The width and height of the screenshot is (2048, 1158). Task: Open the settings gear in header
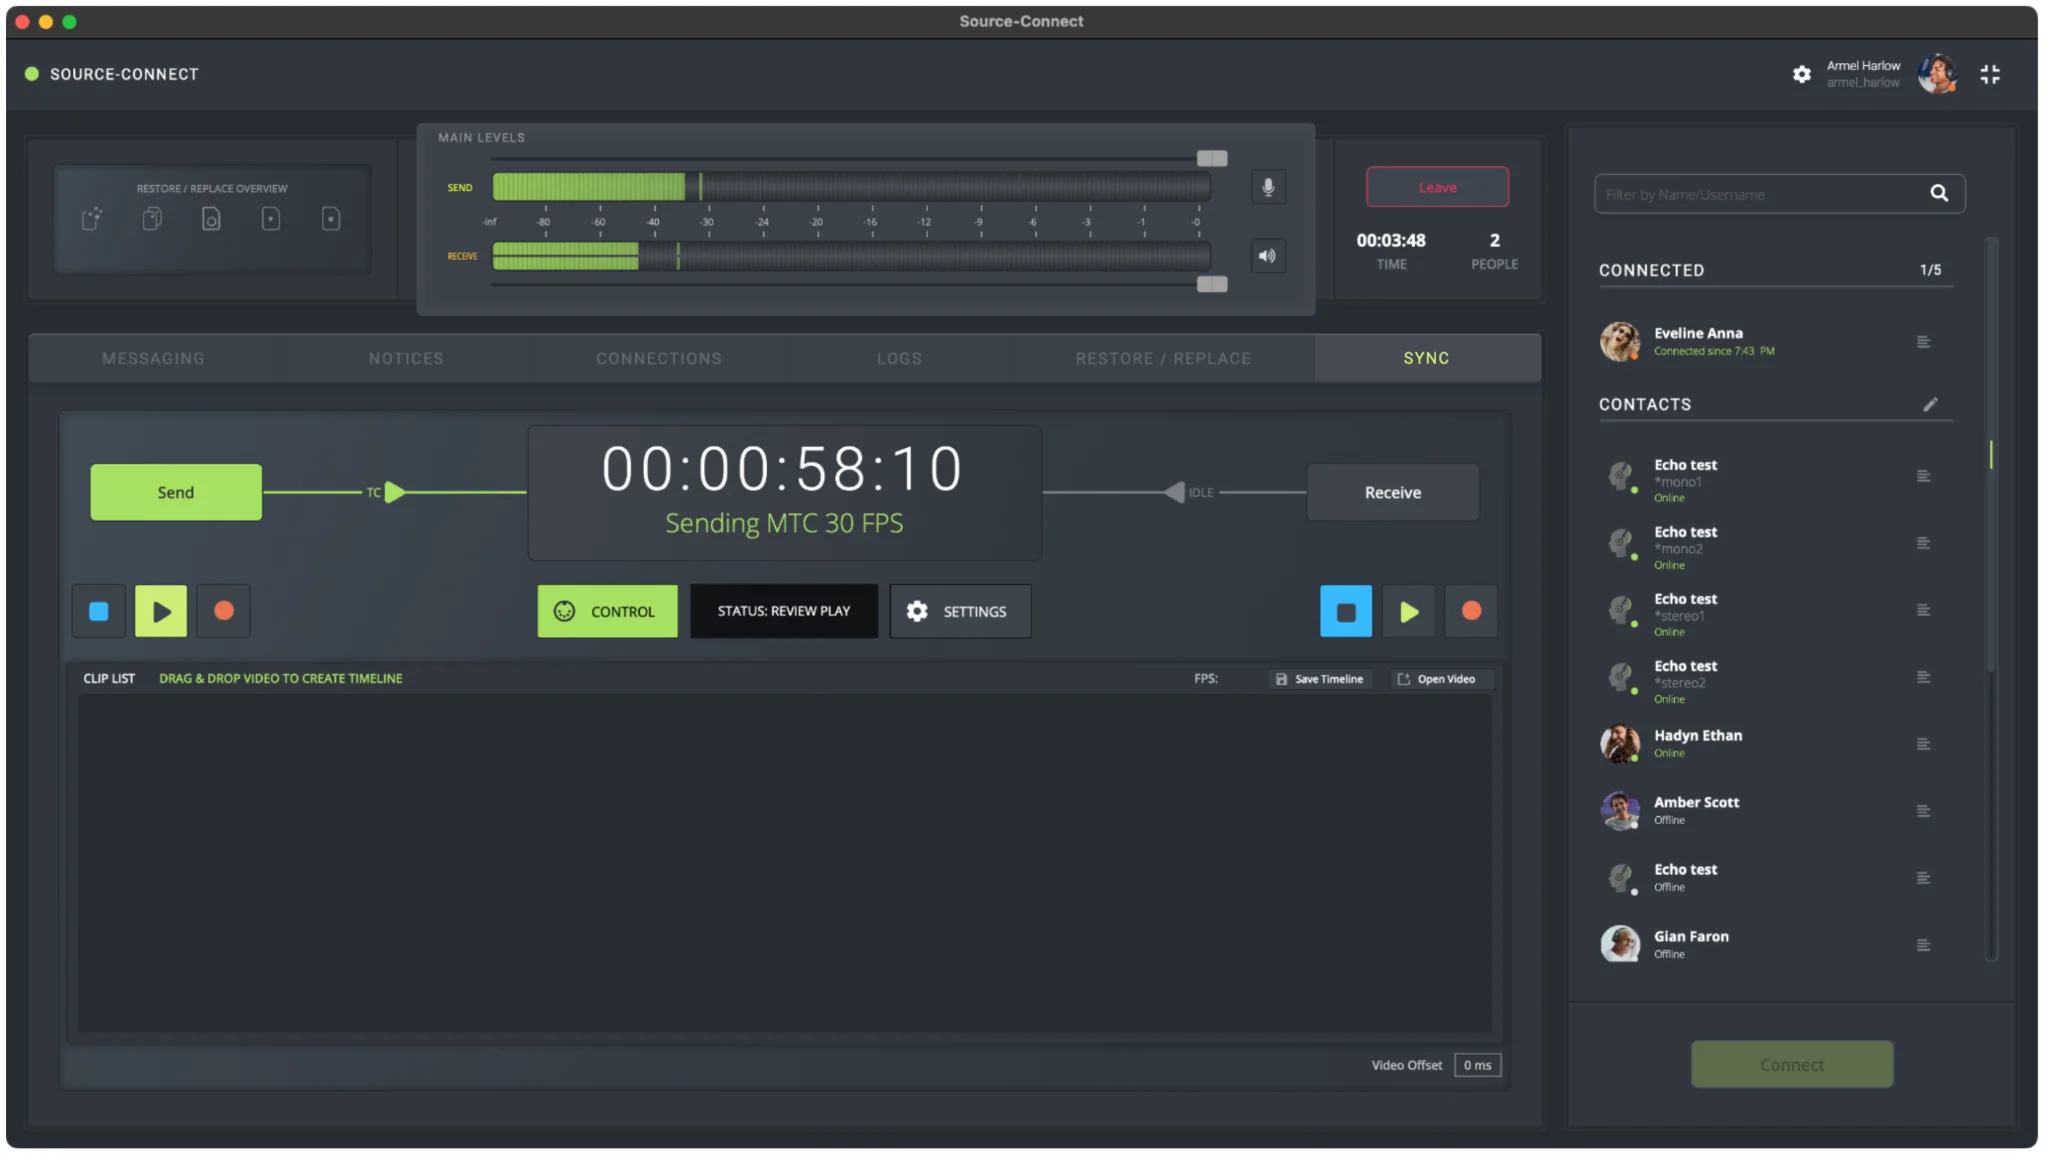pyautogui.click(x=1801, y=74)
